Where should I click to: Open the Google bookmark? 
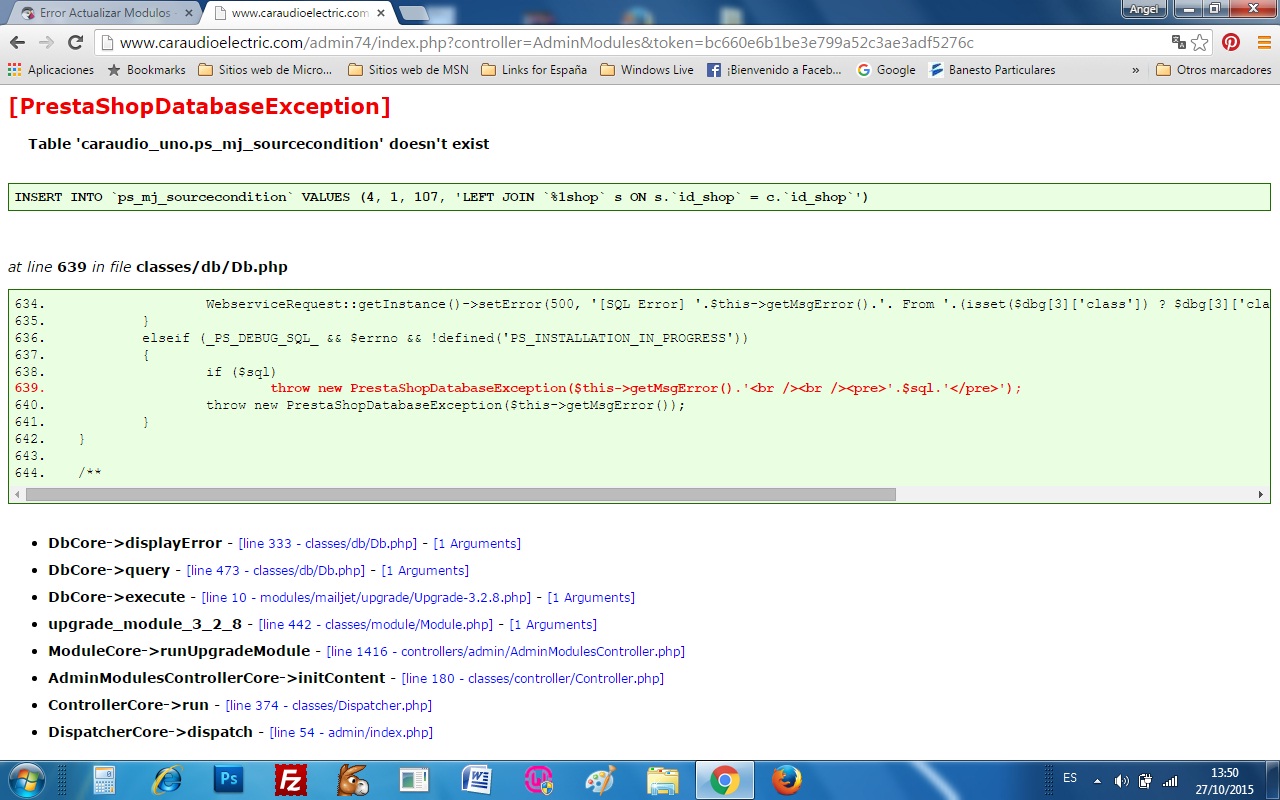point(886,70)
